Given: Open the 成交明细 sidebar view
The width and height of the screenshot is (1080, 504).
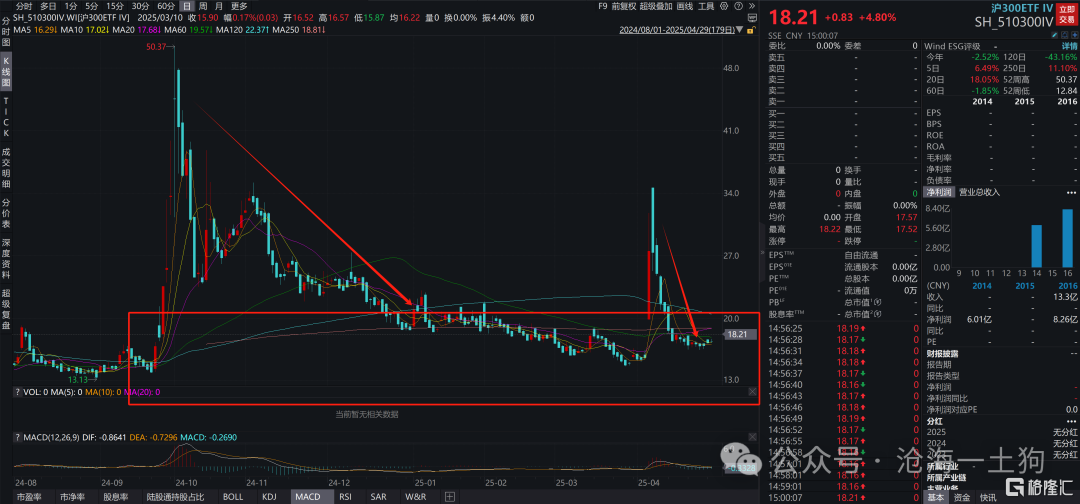Looking at the screenshot, I should point(6,167).
